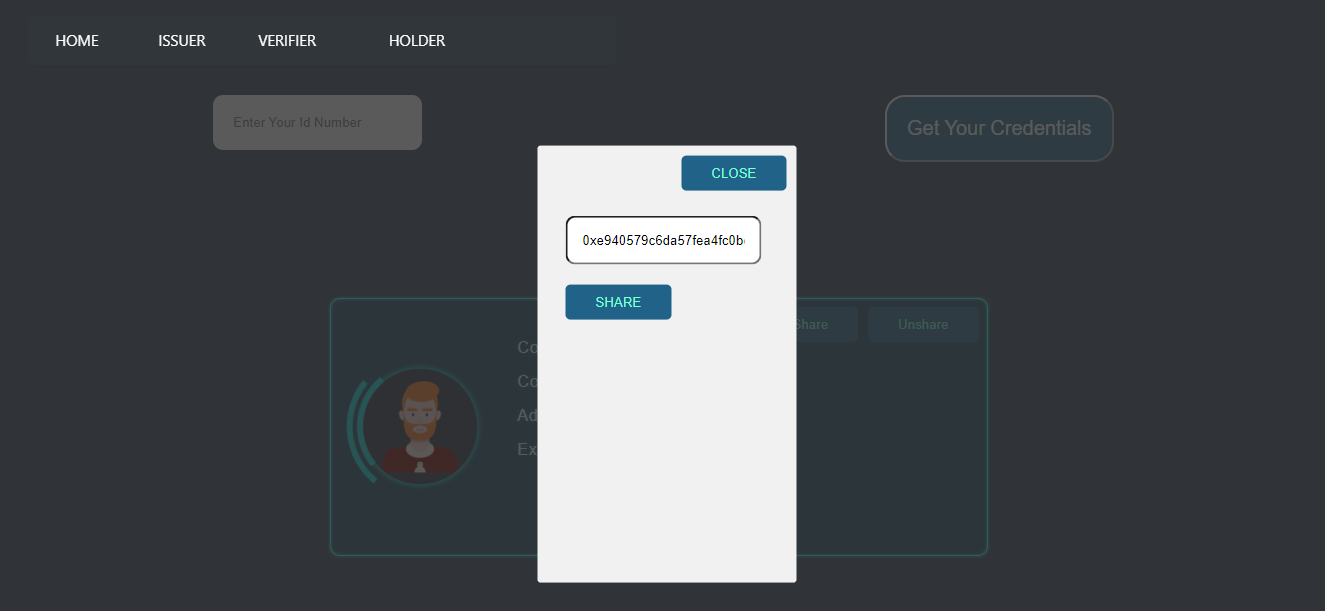This screenshot has height=611, width=1325.
Task: Go to the ISSUER page
Action: [182, 41]
